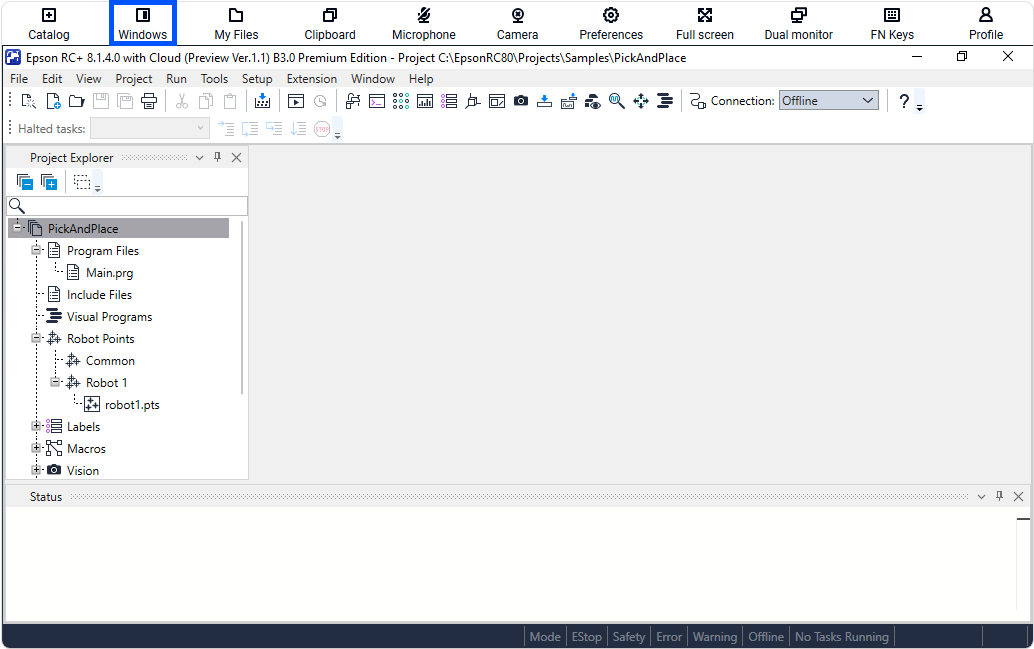
Task: Collapse the Robot 1 tree node
Action: click(x=55, y=382)
